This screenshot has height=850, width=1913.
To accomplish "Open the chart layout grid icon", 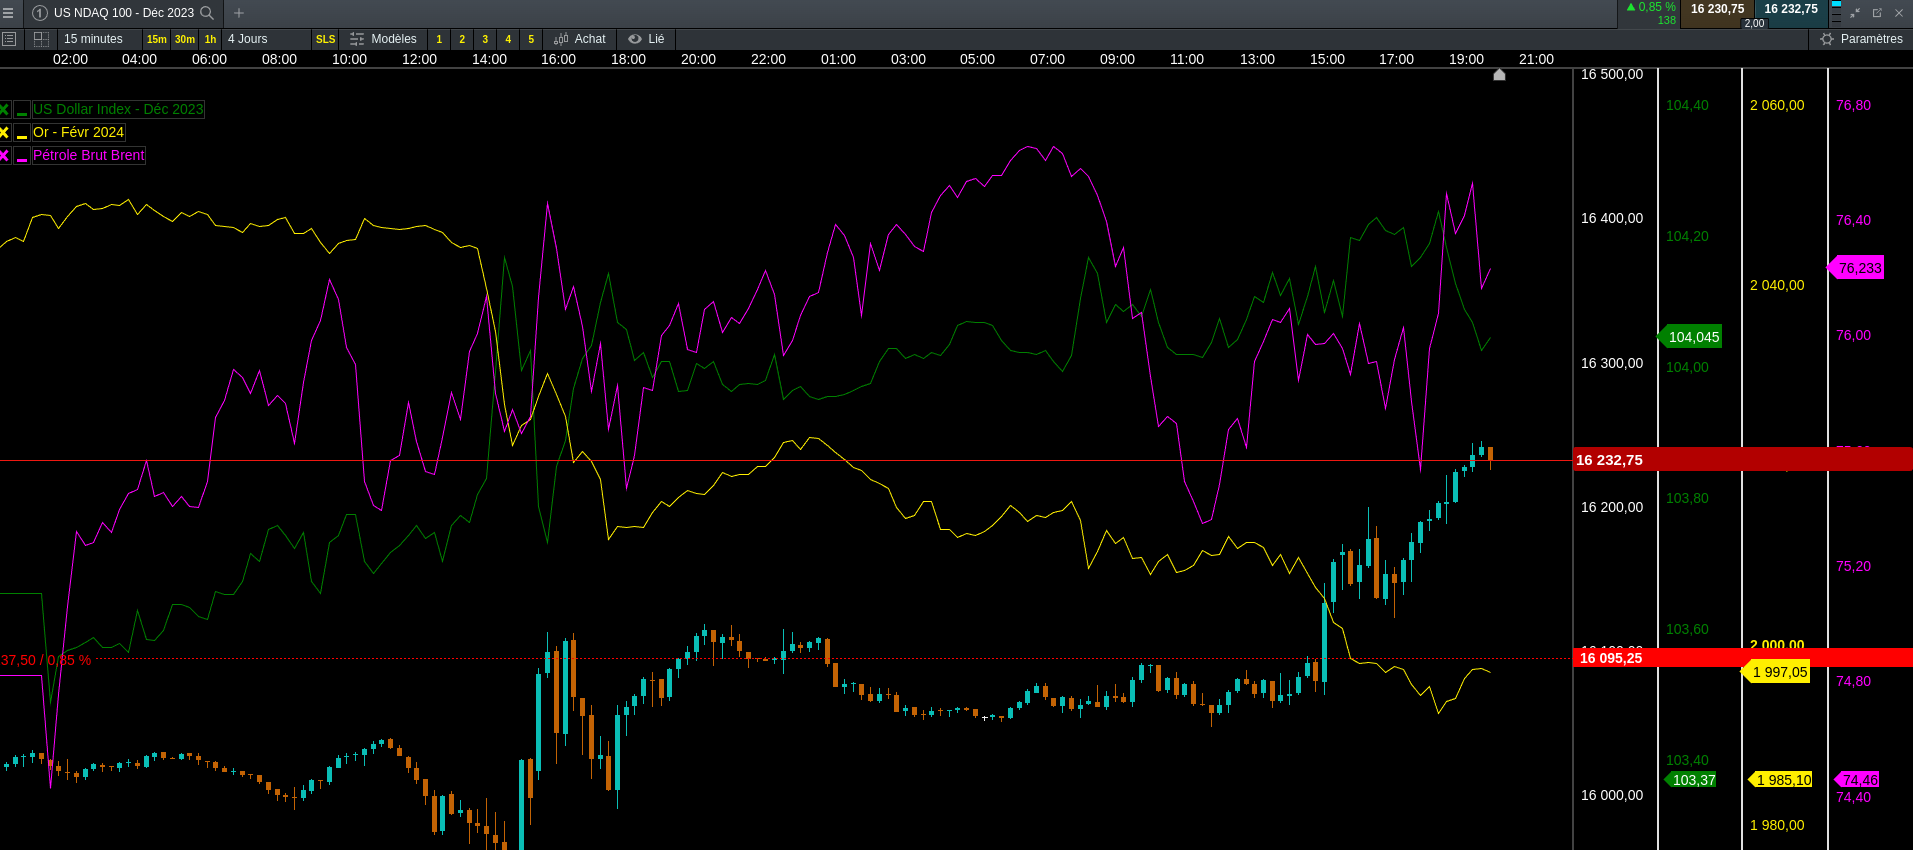I will (41, 39).
